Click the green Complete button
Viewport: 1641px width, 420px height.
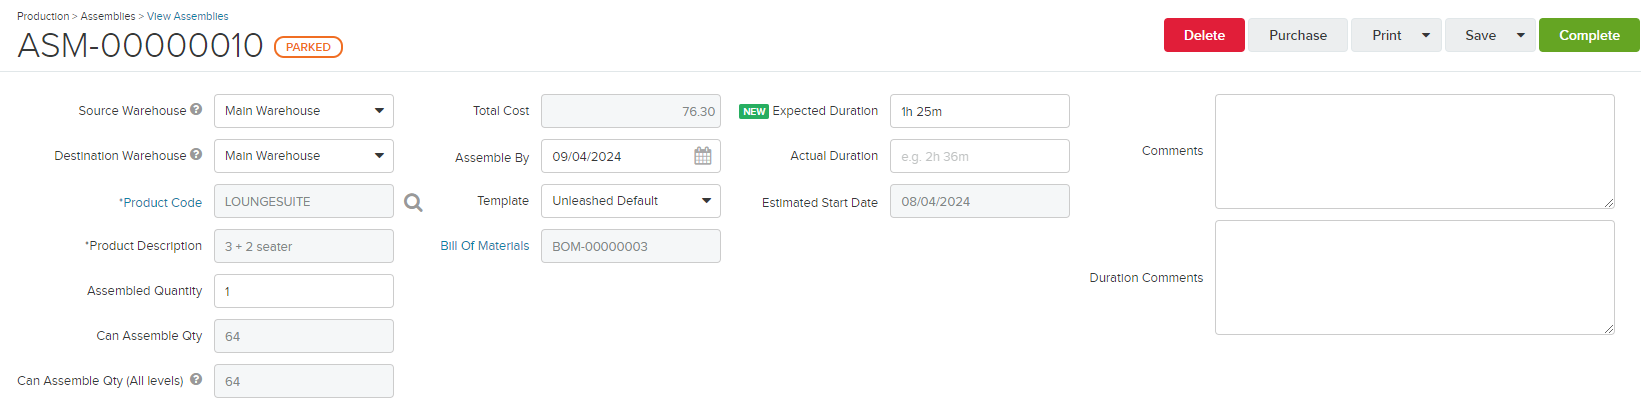pos(1588,35)
